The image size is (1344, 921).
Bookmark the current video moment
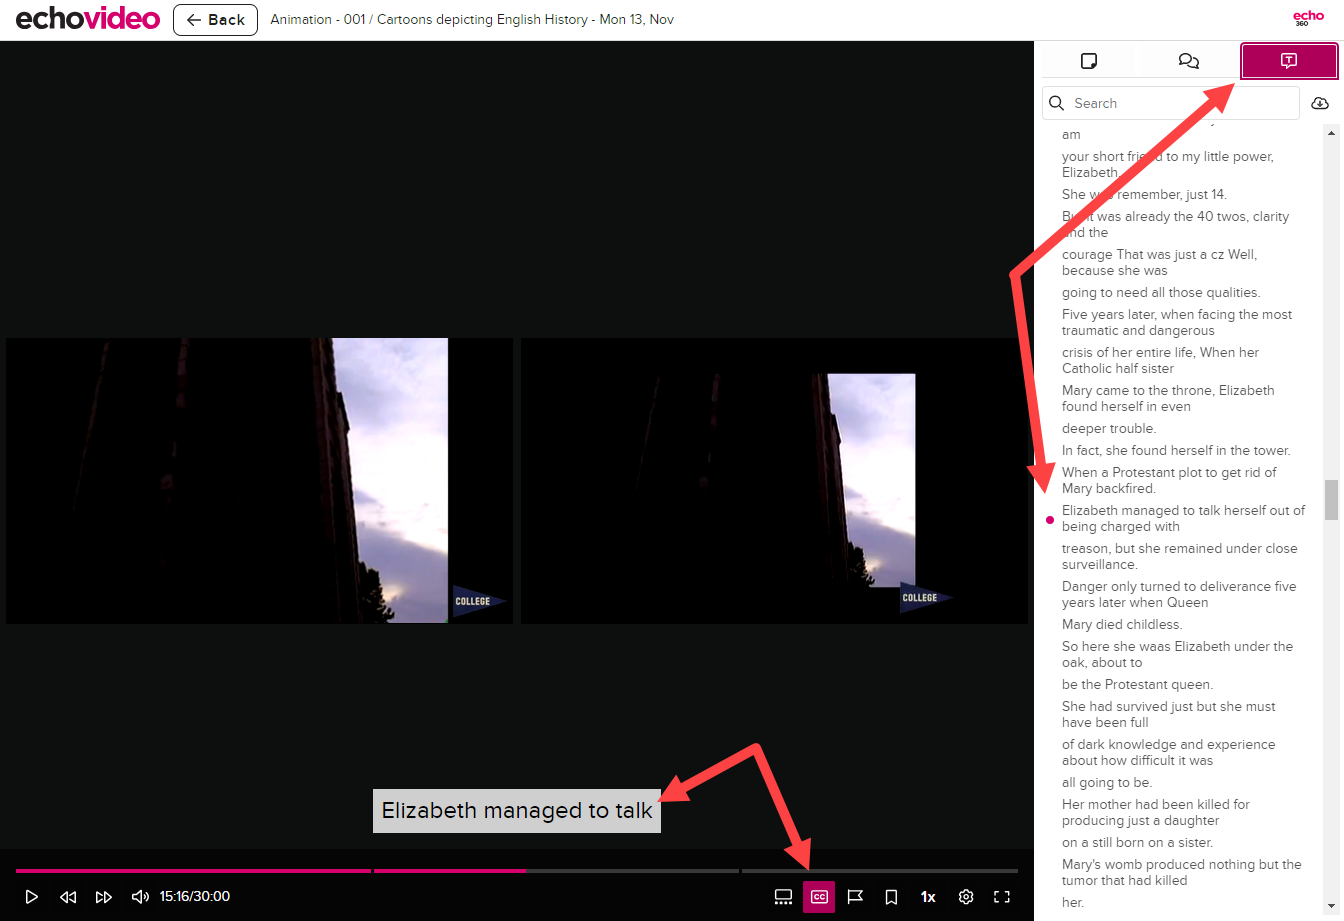891,897
